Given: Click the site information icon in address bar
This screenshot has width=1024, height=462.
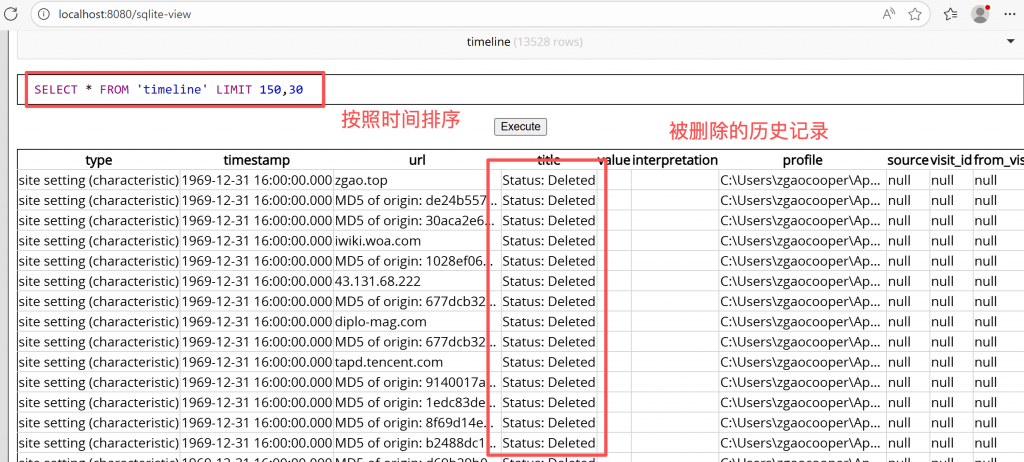Looking at the screenshot, I should pyautogui.click(x=45, y=14).
